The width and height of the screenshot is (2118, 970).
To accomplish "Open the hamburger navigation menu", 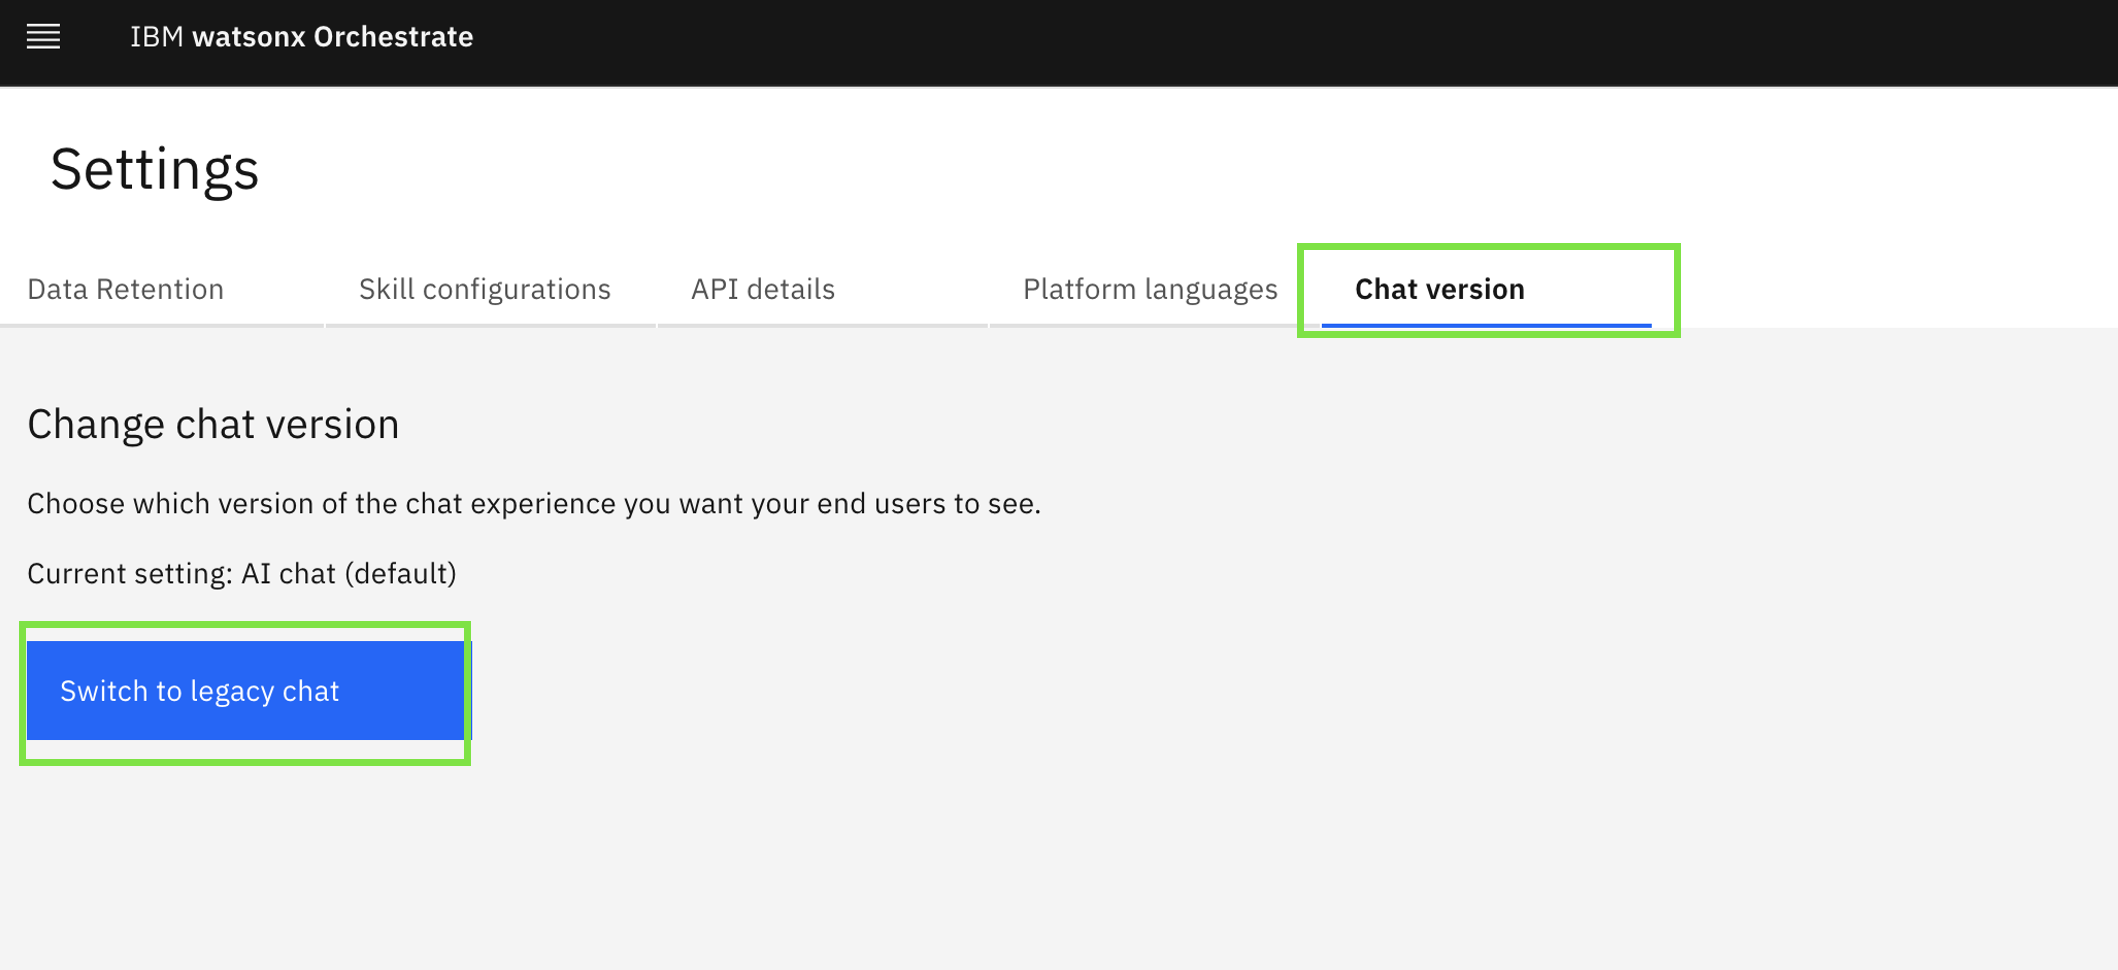I will pyautogui.click(x=43, y=37).
